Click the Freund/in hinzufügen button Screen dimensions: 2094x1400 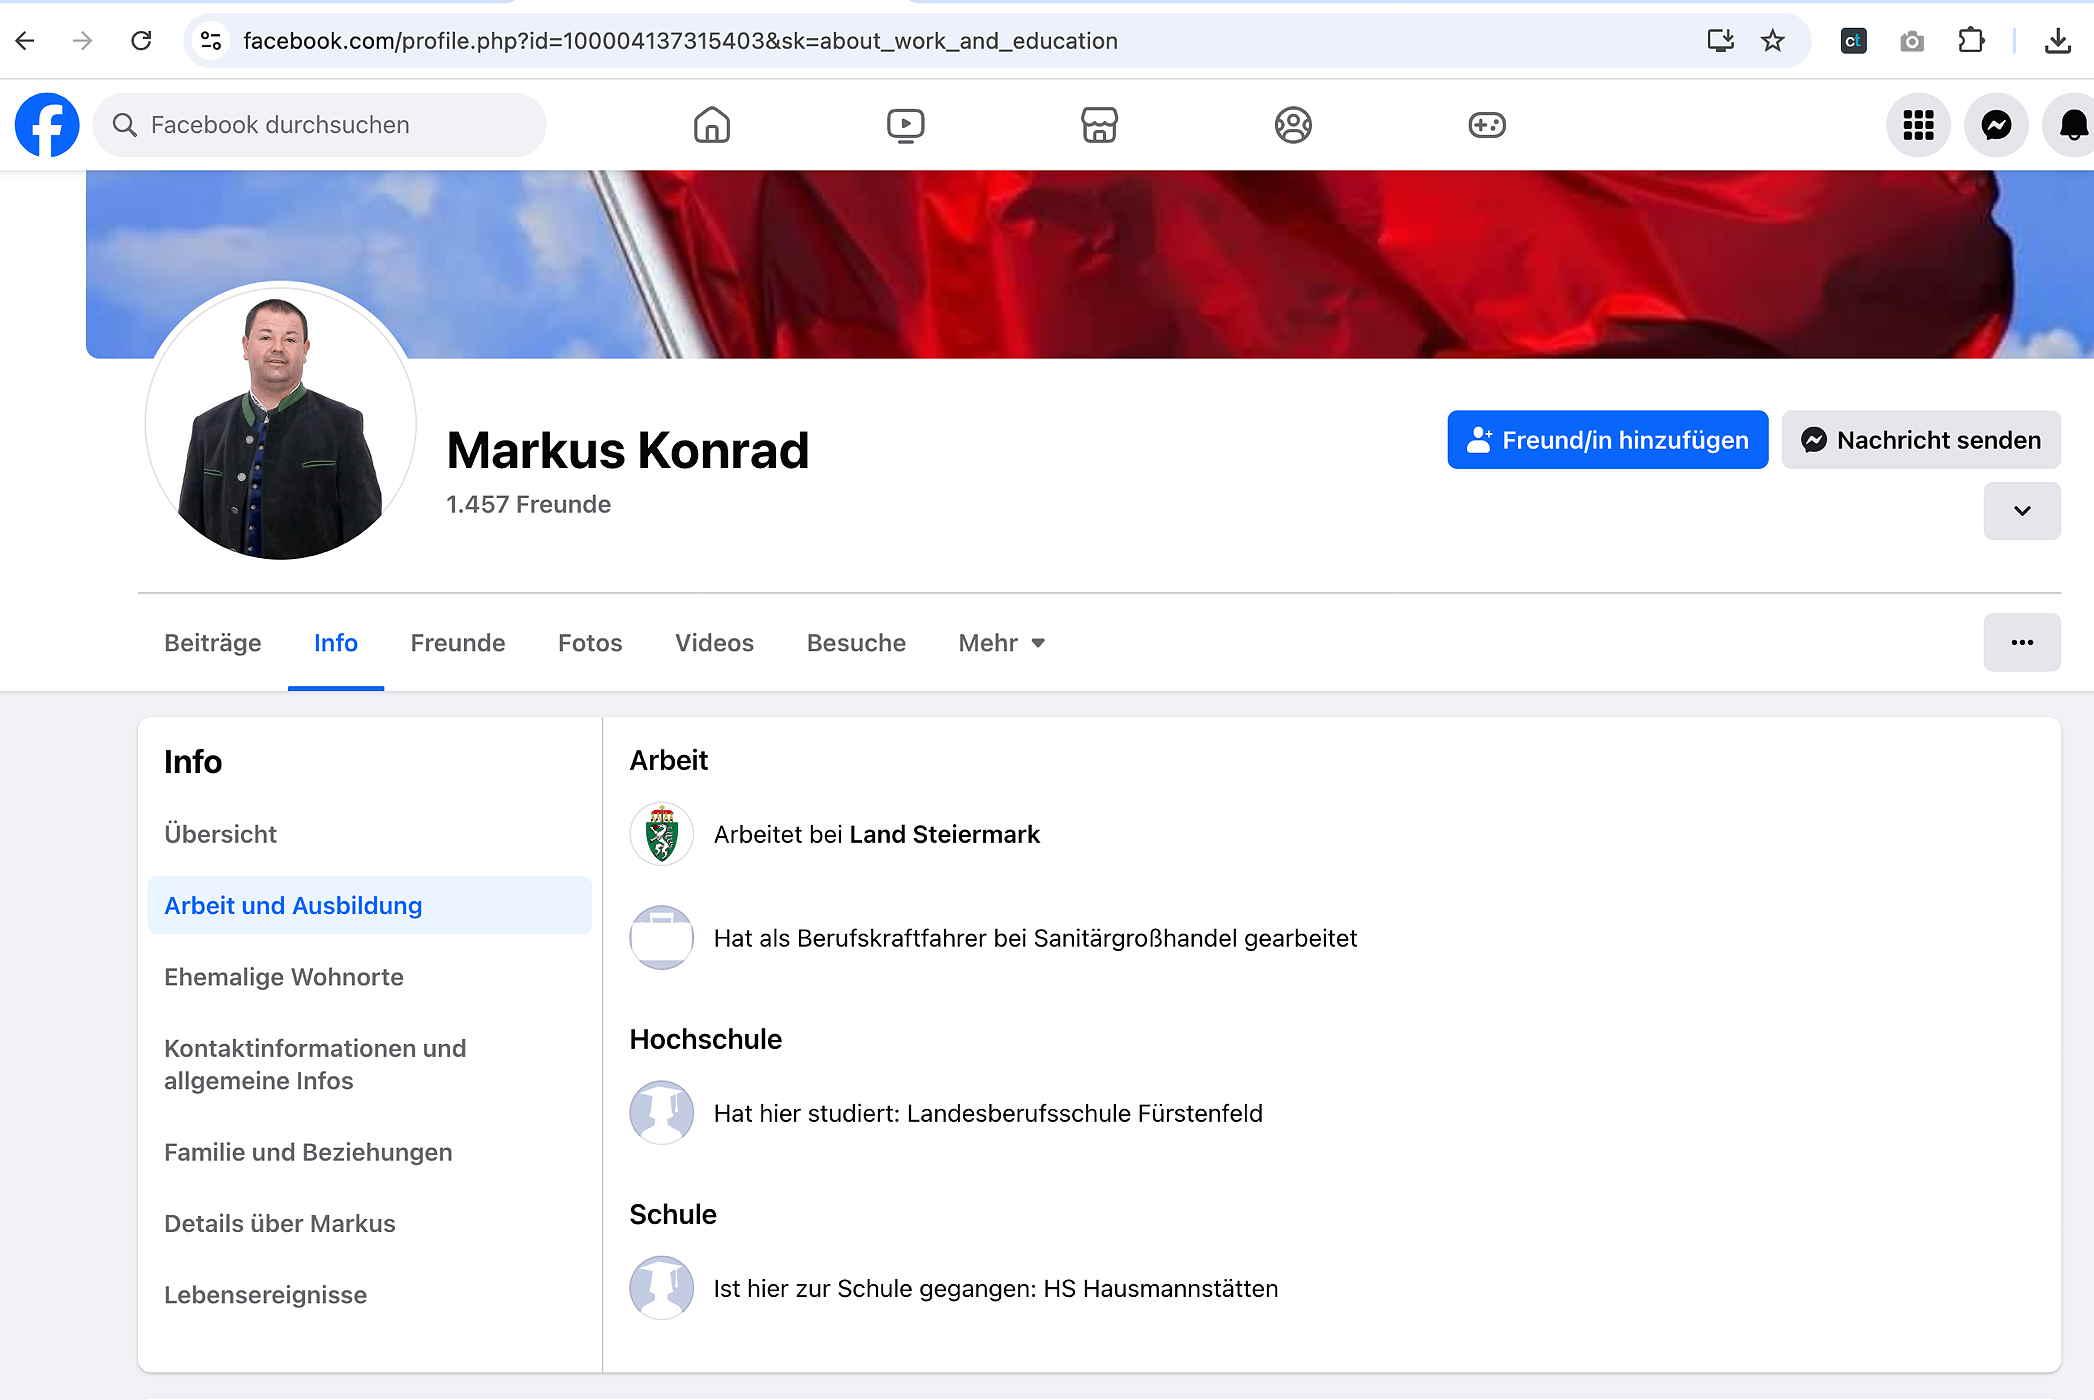coord(1607,440)
